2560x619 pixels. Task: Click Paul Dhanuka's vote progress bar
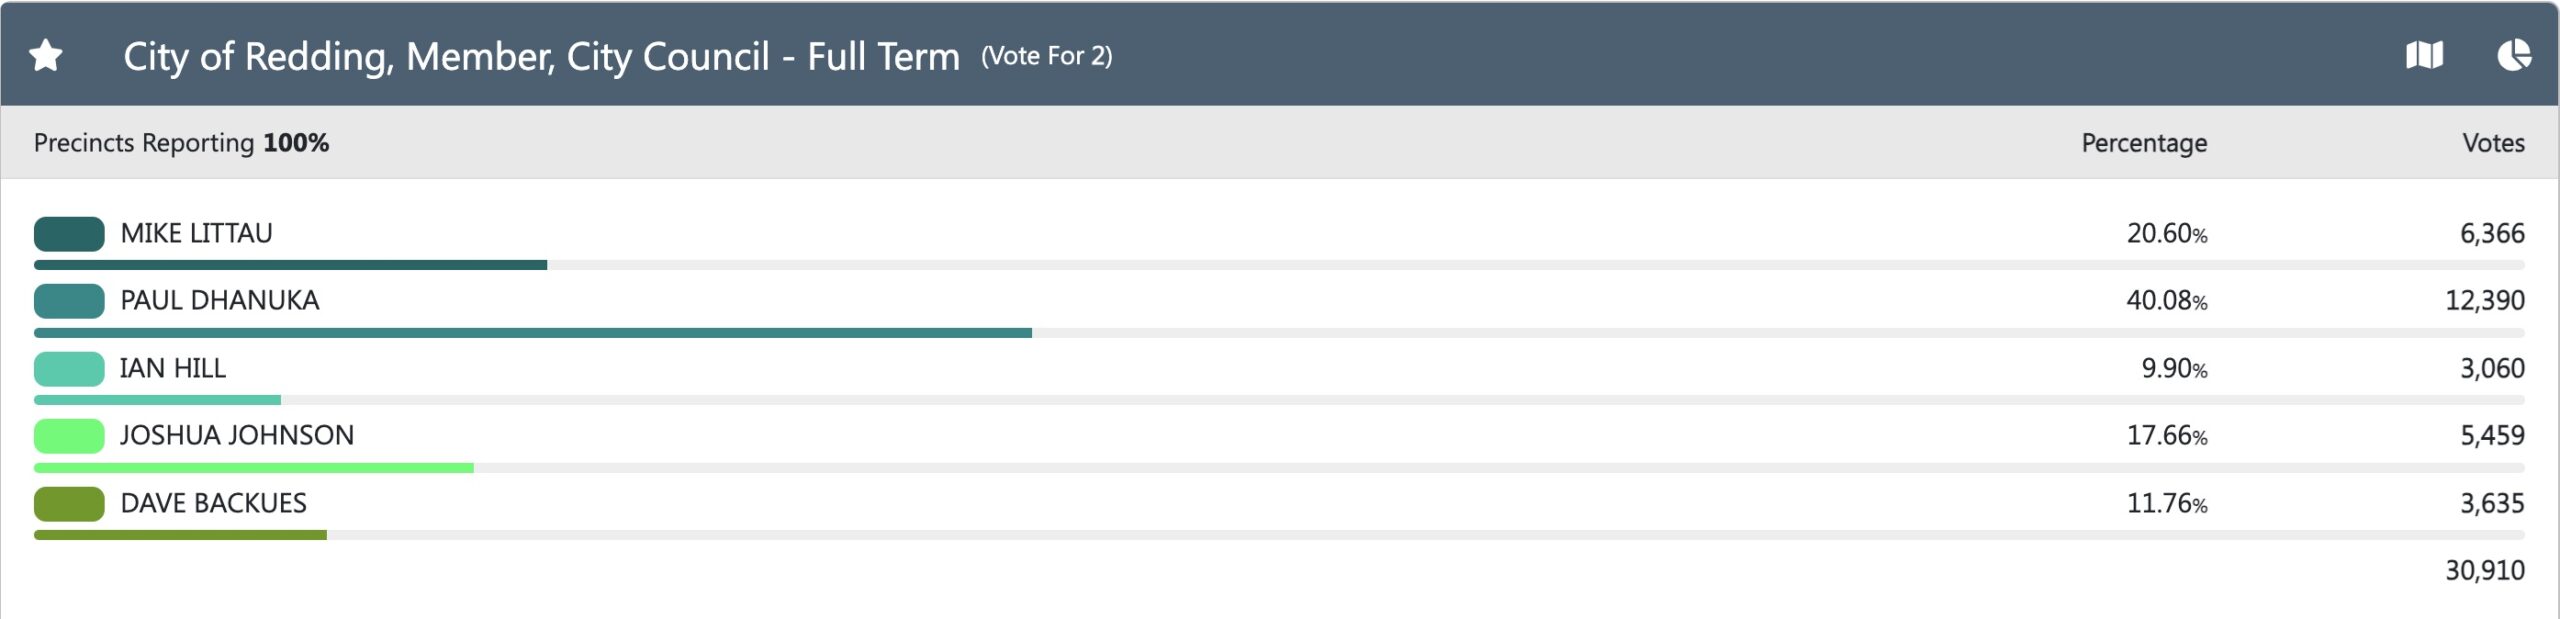click(533, 333)
